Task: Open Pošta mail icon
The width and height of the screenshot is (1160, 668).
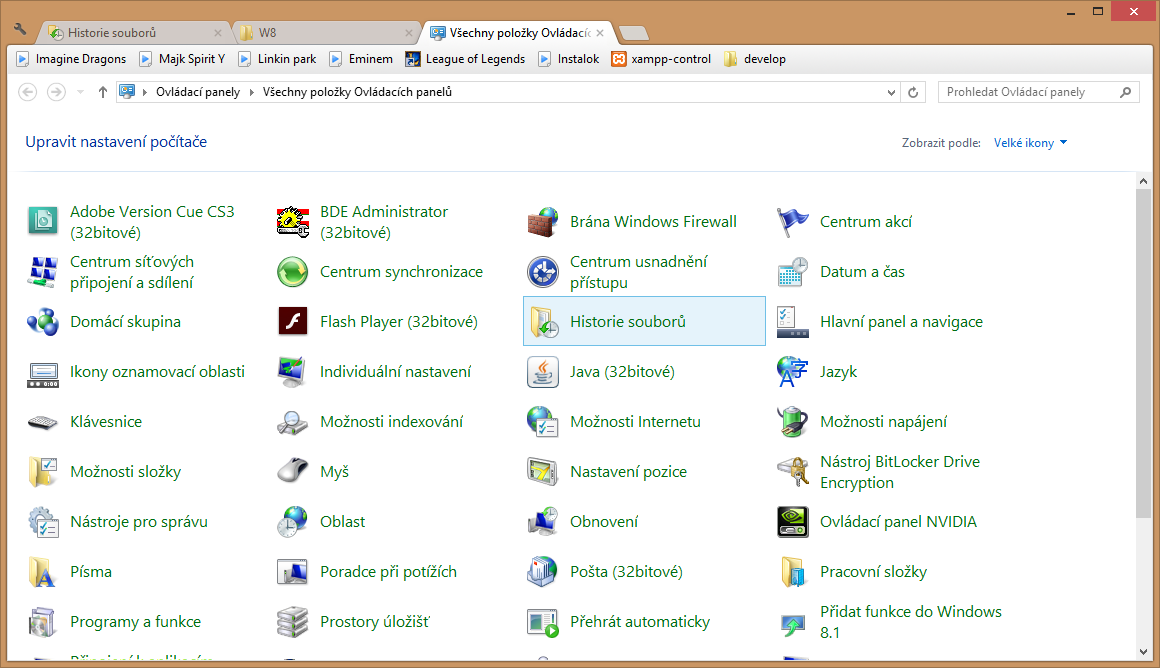Action: pos(543,572)
